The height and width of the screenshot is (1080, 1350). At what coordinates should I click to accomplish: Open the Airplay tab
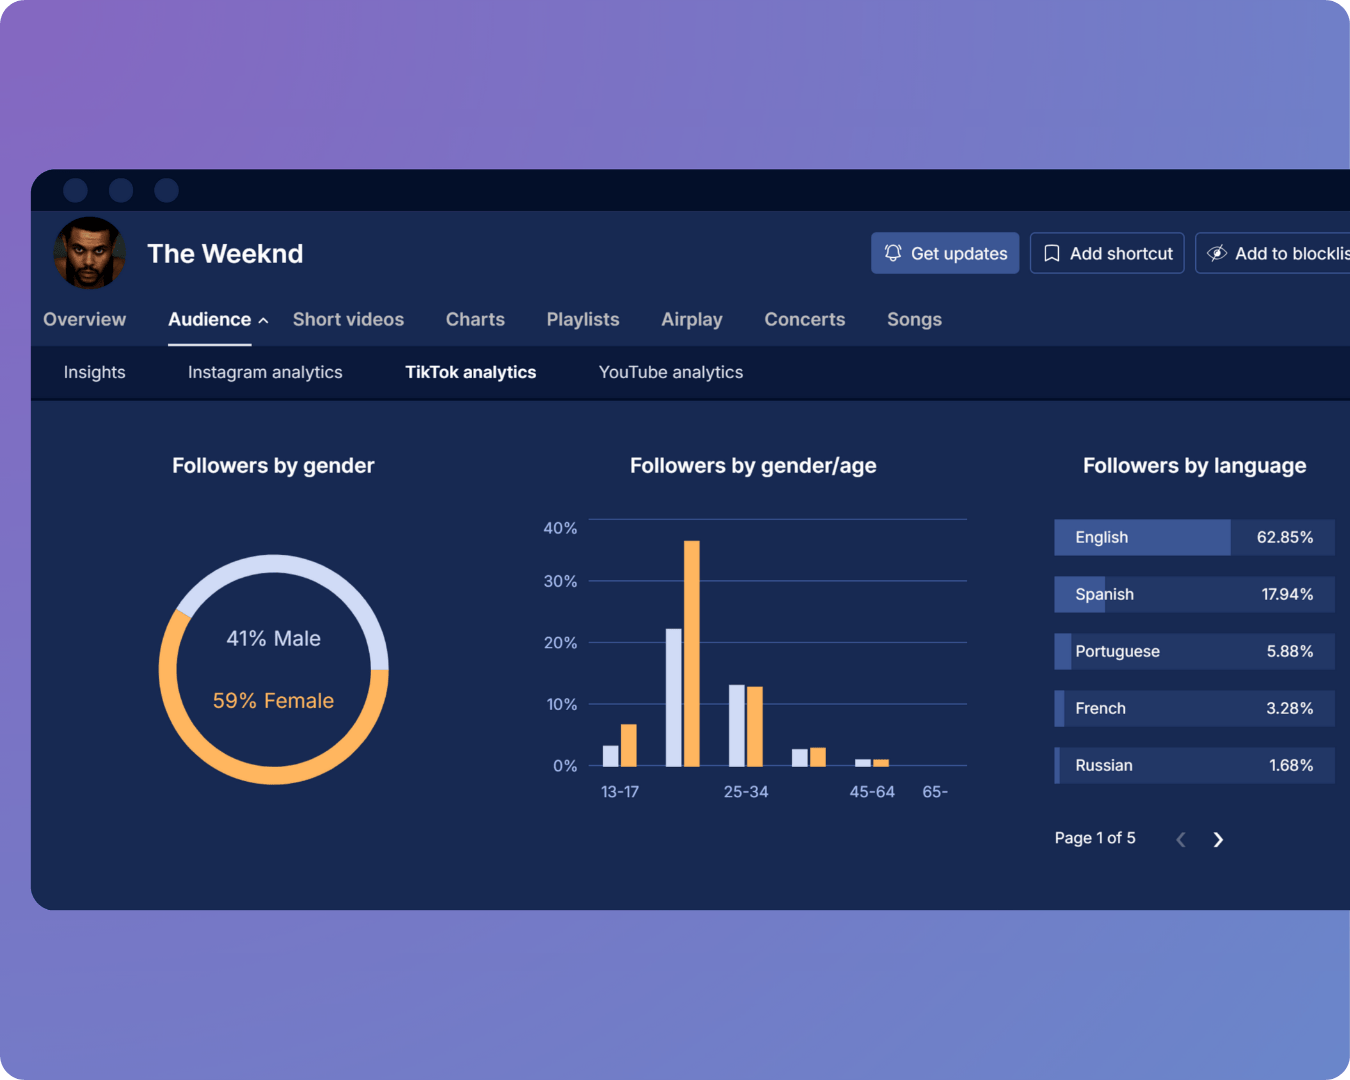tap(692, 319)
